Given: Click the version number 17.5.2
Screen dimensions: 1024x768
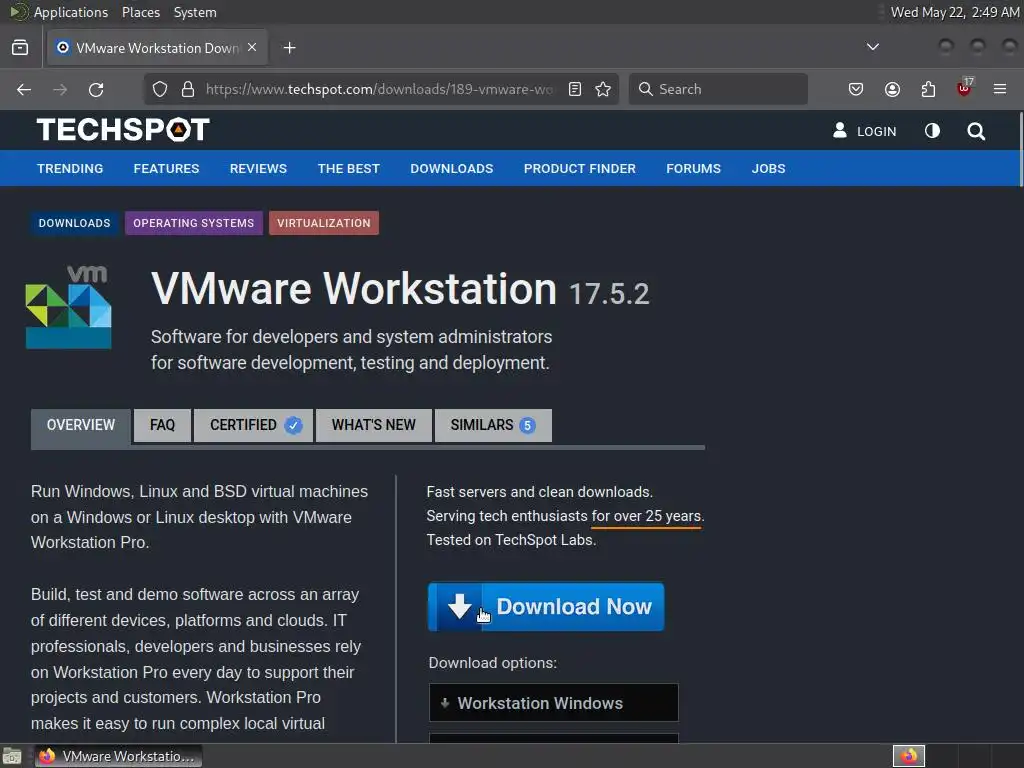Looking at the screenshot, I should (609, 294).
